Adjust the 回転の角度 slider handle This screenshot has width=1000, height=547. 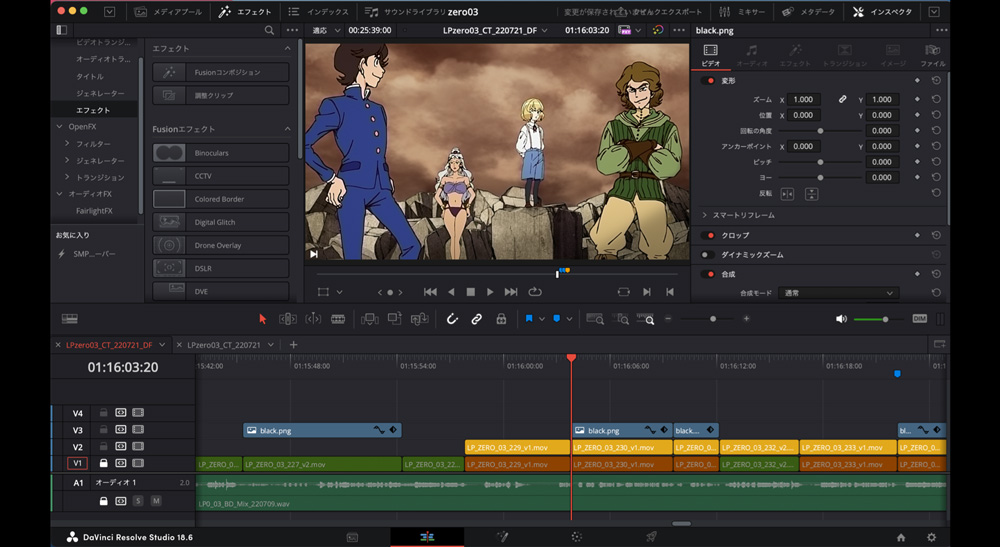point(821,131)
